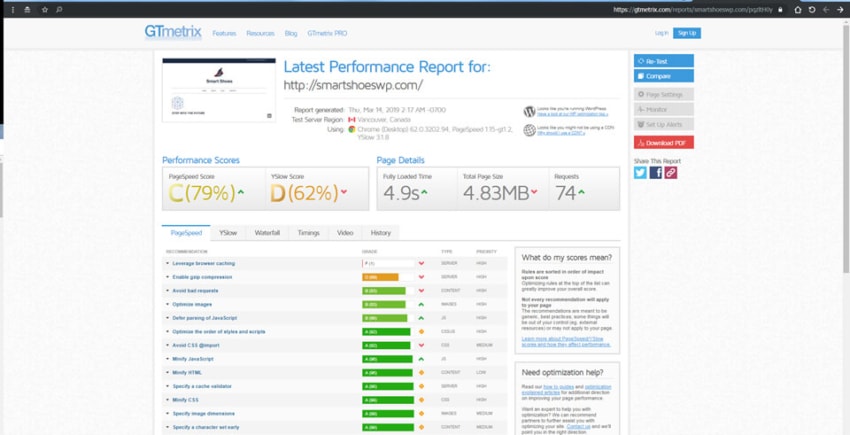
Task: Expand the Optimize order of styles and scripts arrow
Action: pyautogui.click(x=168, y=331)
